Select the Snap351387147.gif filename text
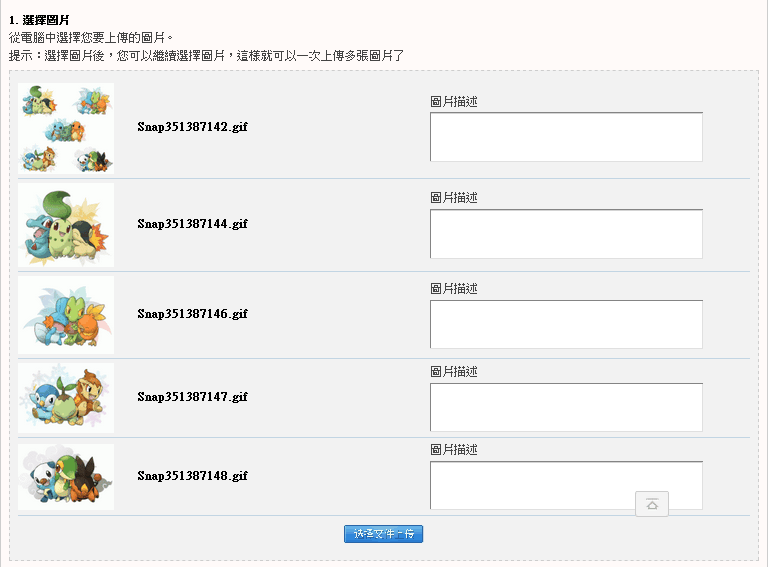 (192, 397)
